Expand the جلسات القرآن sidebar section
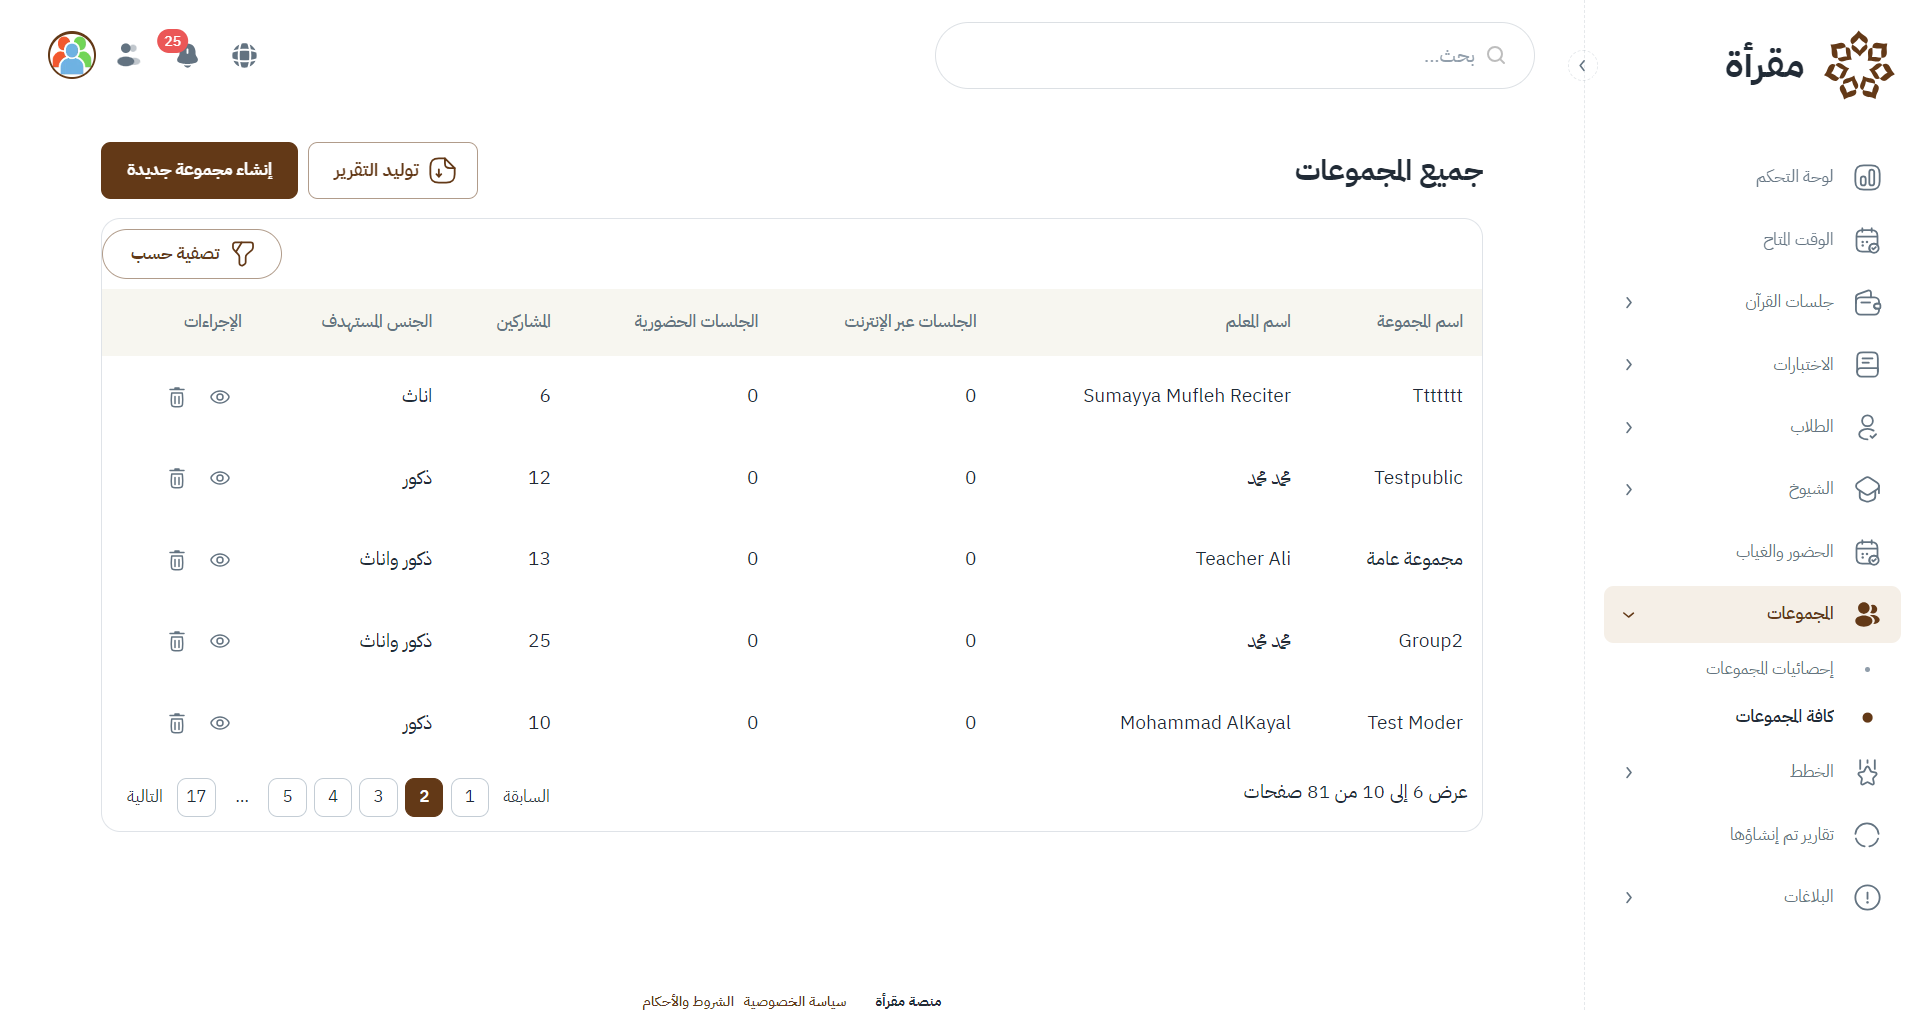Viewport: 1920px width, 1022px height. [x=1629, y=302]
